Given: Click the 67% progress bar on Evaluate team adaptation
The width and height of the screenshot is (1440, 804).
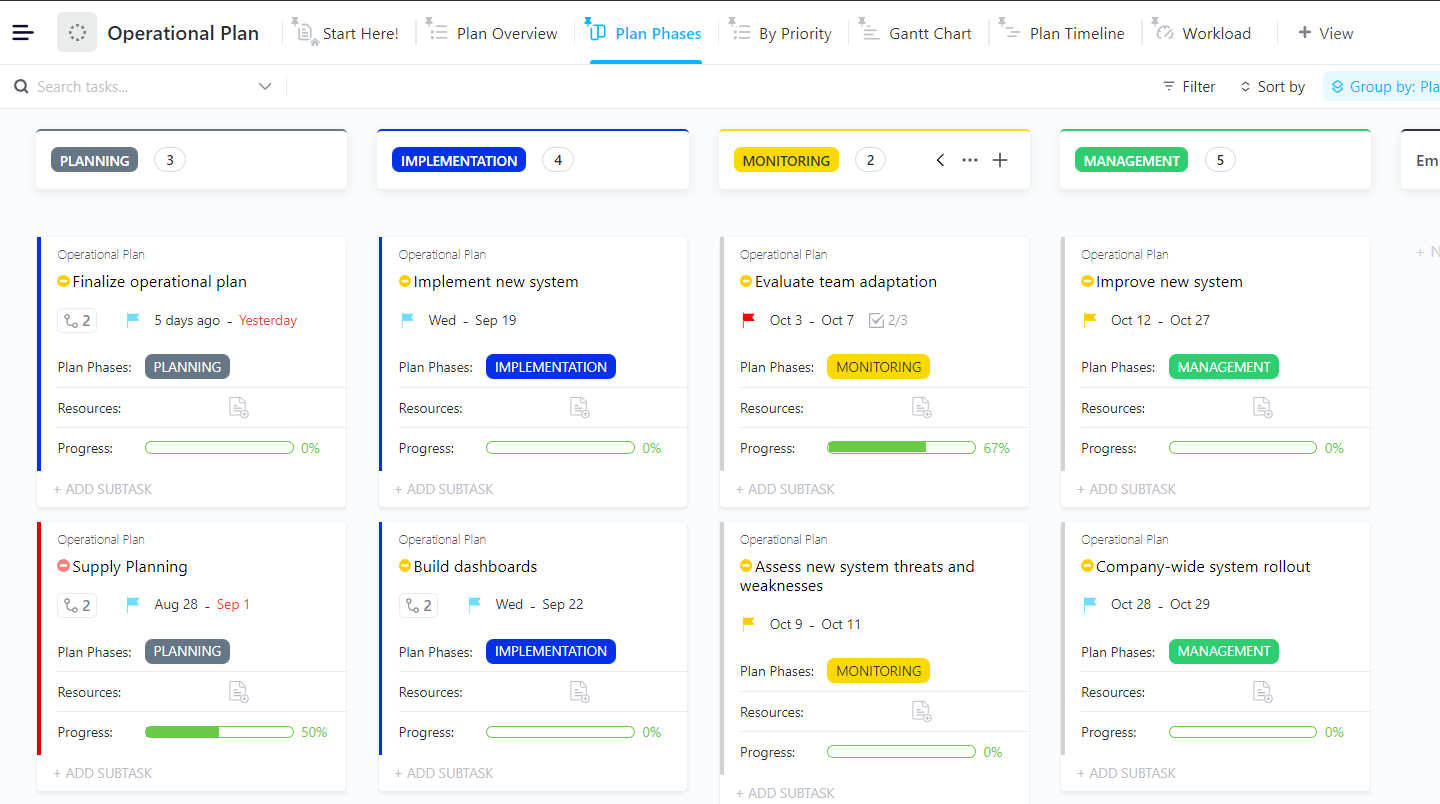Looking at the screenshot, I should tap(901, 448).
